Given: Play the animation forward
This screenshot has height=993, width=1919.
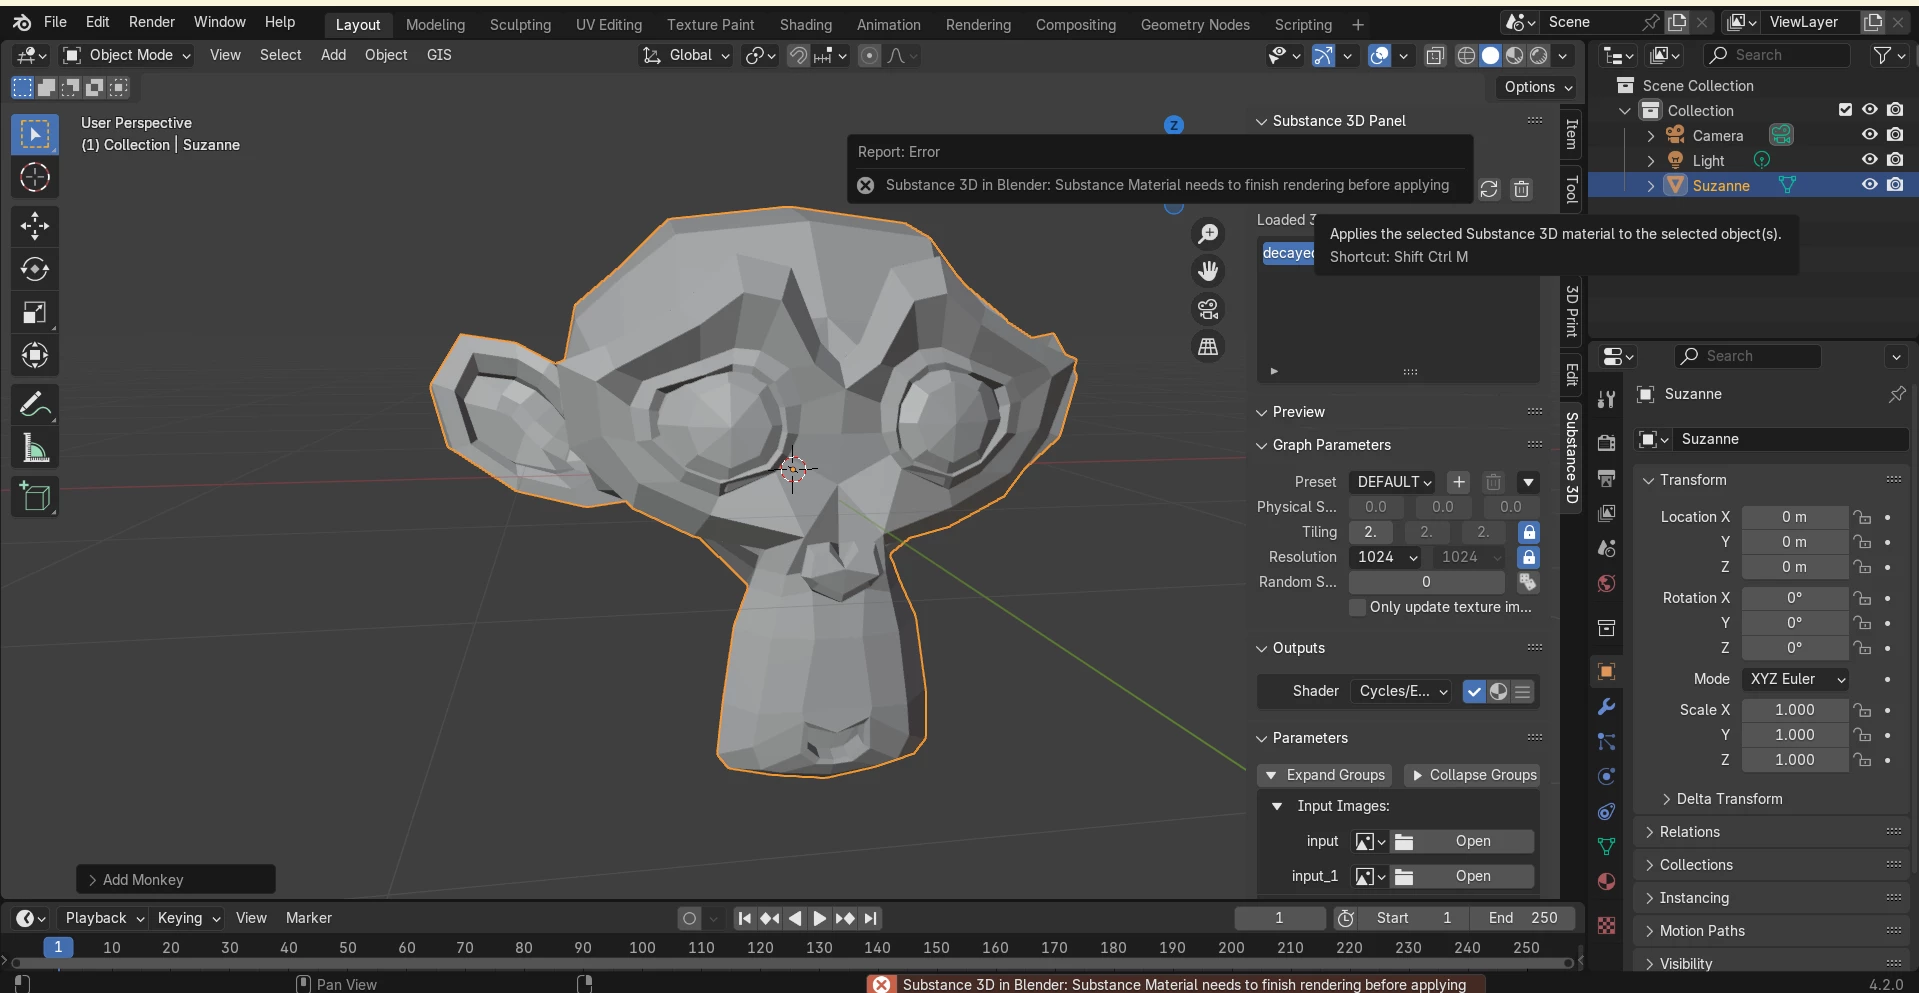Looking at the screenshot, I should pos(819,918).
